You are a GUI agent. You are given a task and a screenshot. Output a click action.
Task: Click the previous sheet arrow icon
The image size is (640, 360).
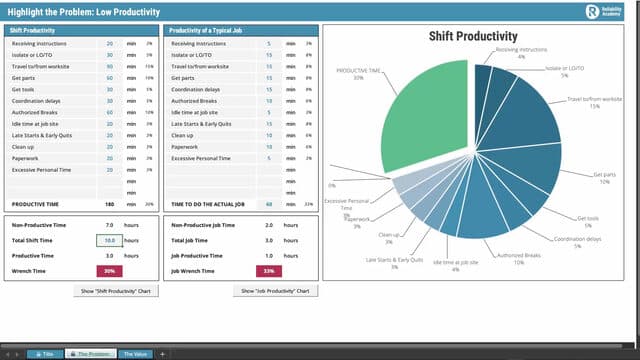point(7,354)
